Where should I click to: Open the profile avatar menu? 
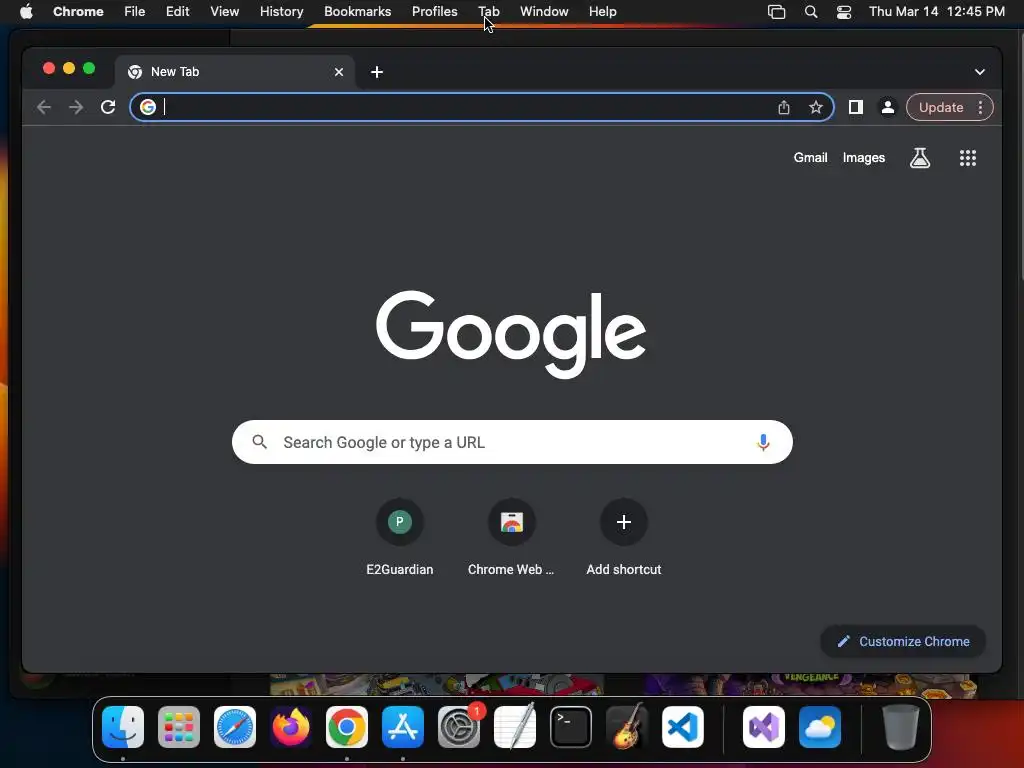888,107
